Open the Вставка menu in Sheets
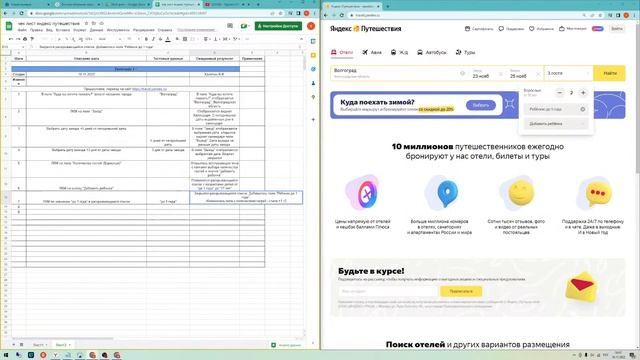Image resolution: width=640 pixels, height=360 pixels. pyautogui.click(x=62, y=30)
